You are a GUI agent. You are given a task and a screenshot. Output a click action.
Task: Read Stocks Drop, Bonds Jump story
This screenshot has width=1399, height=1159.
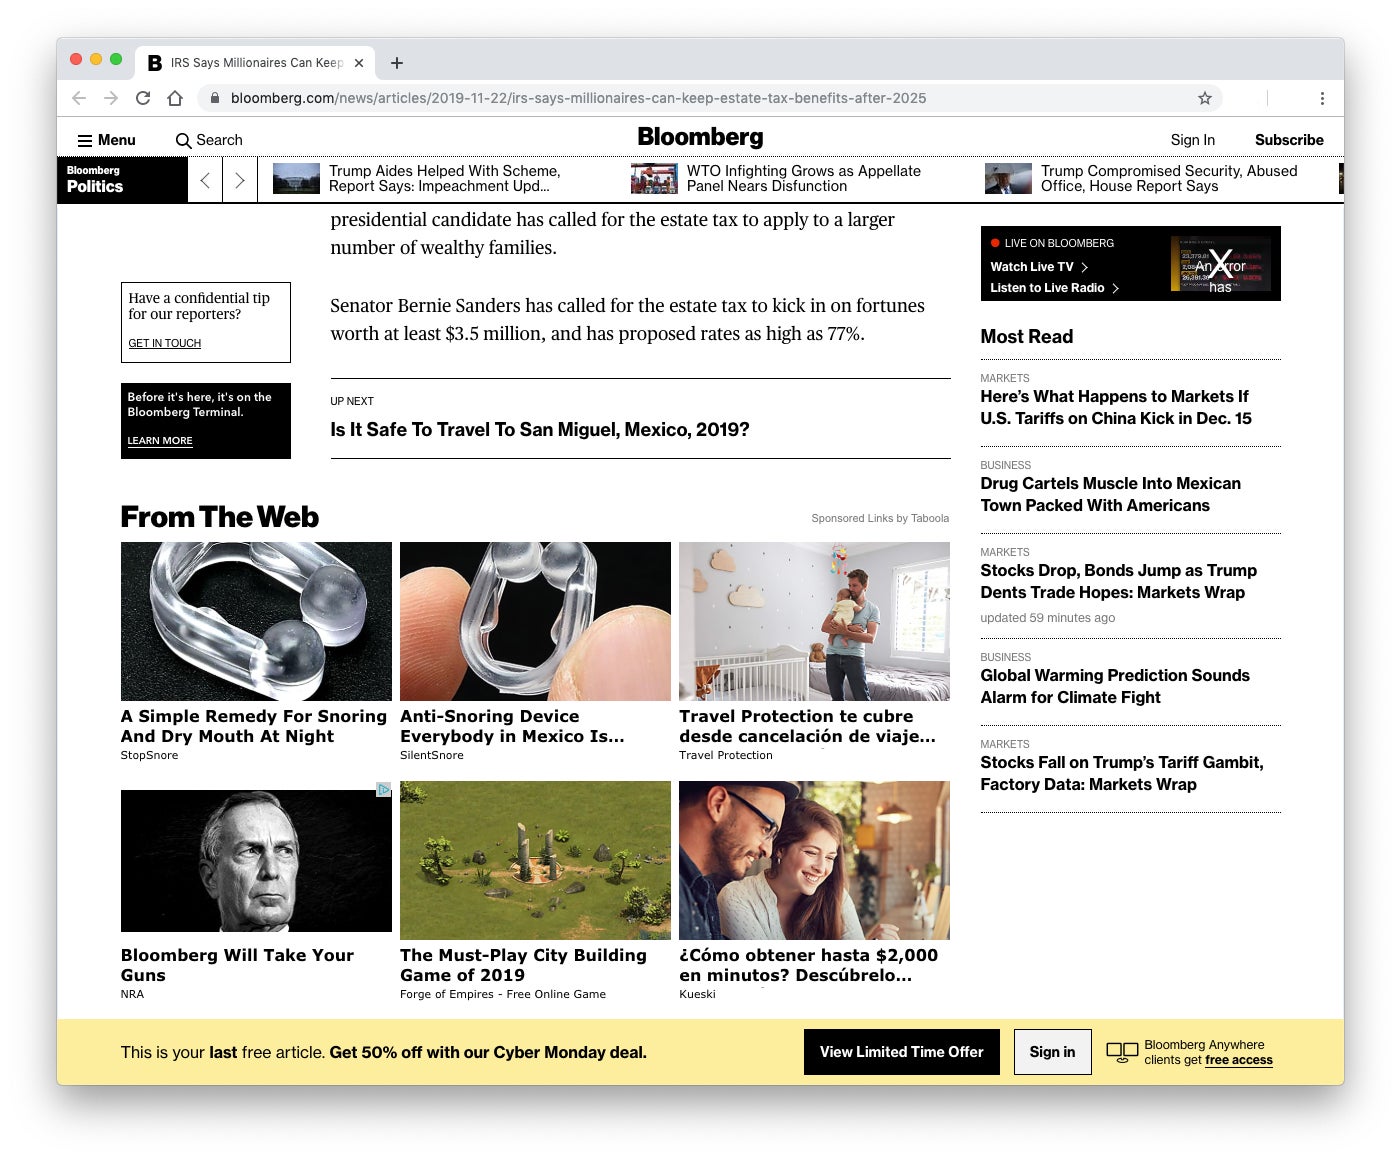1118,581
